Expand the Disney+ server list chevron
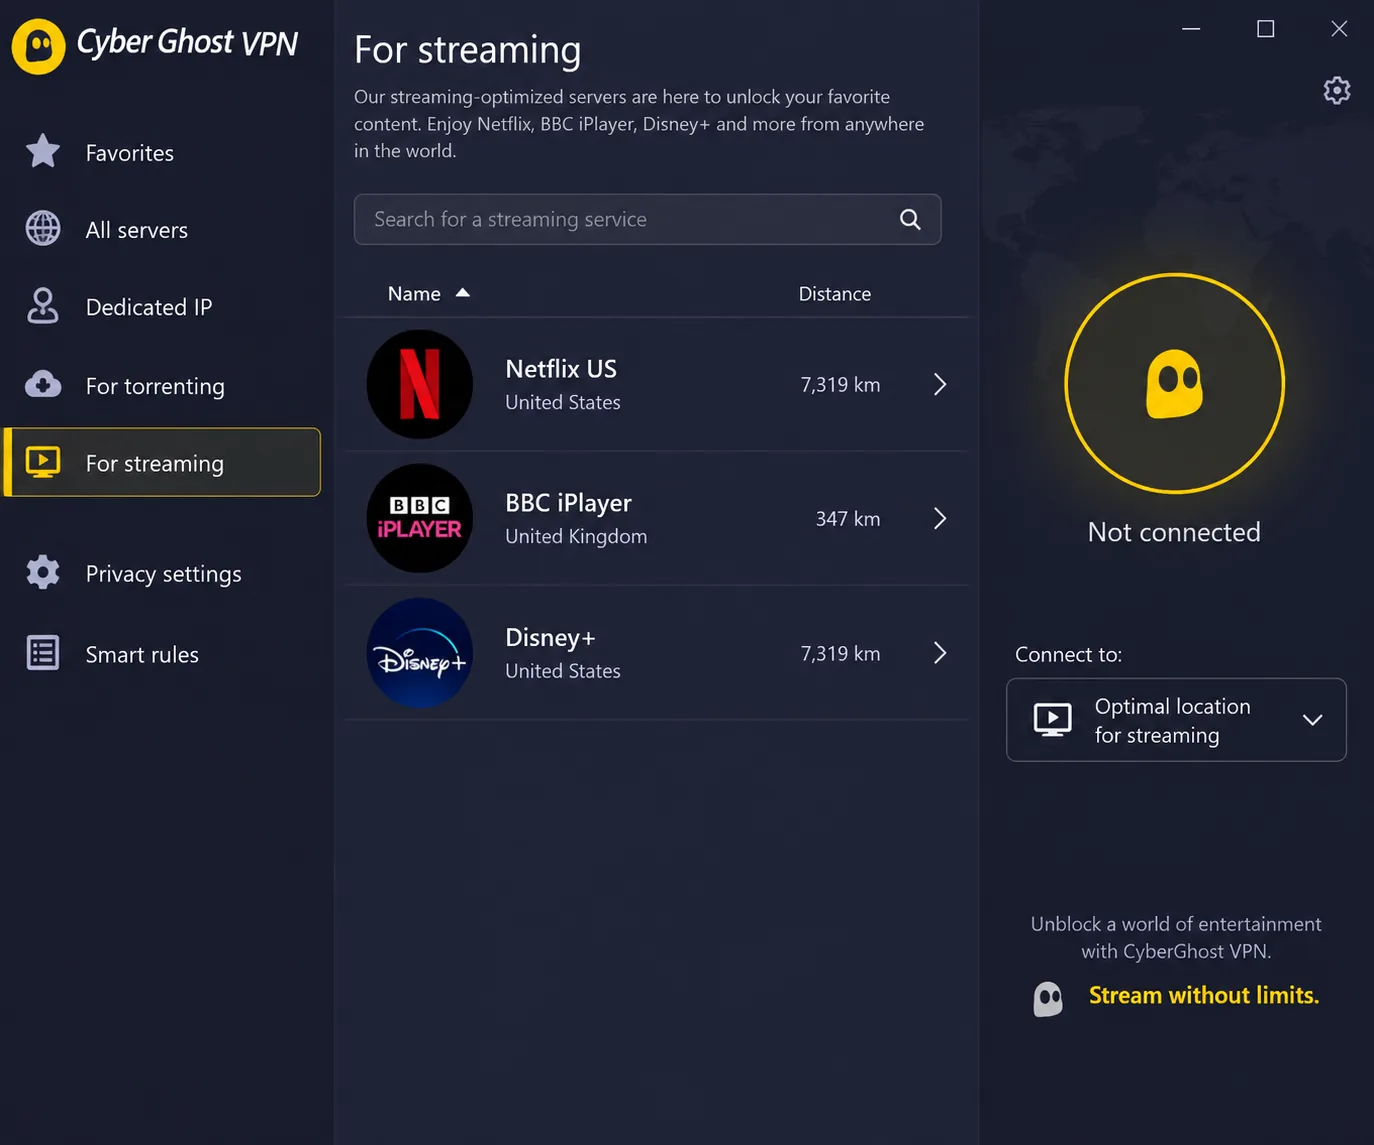Screen dimensions: 1374x1145 pyautogui.click(x=940, y=653)
